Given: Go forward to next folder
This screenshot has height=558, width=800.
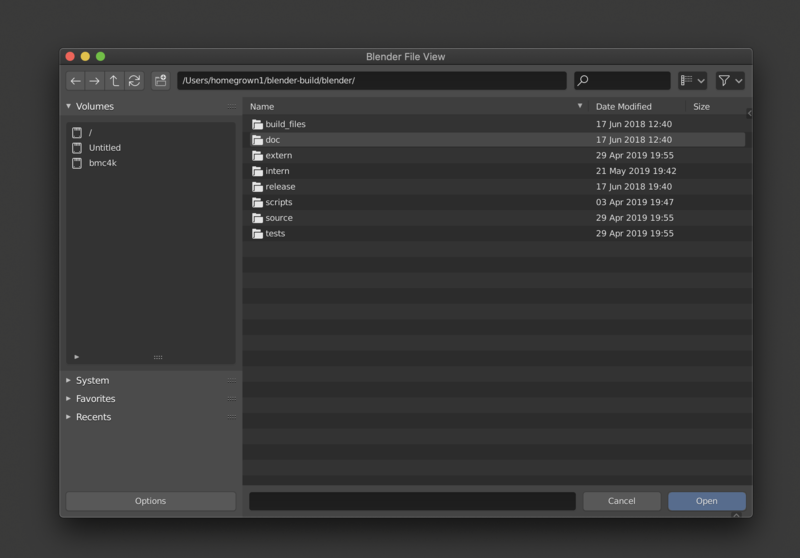Looking at the screenshot, I should point(94,81).
